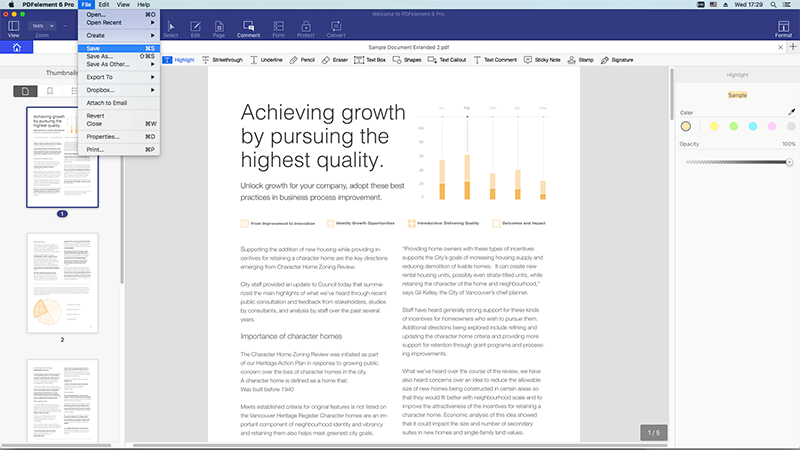Expand the Export To submenu

tap(119, 77)
